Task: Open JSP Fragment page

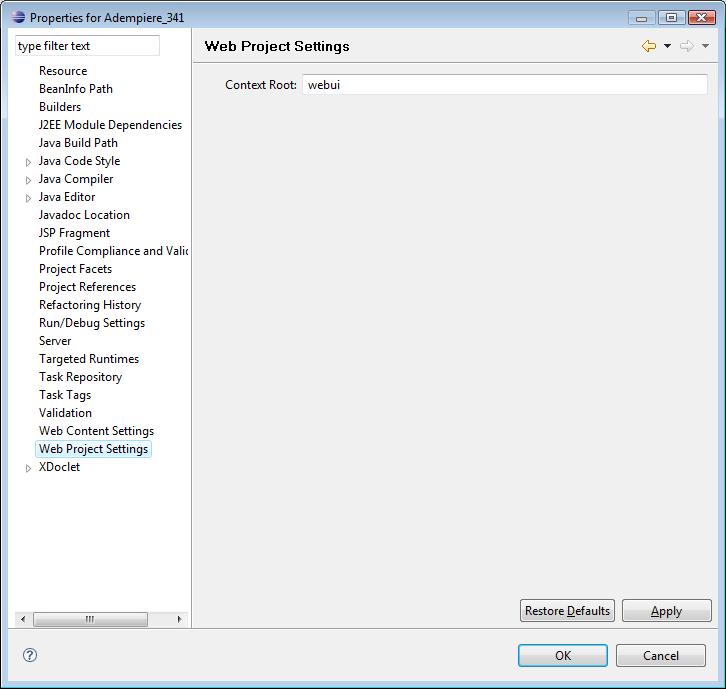Action: (x=74, y=233)
